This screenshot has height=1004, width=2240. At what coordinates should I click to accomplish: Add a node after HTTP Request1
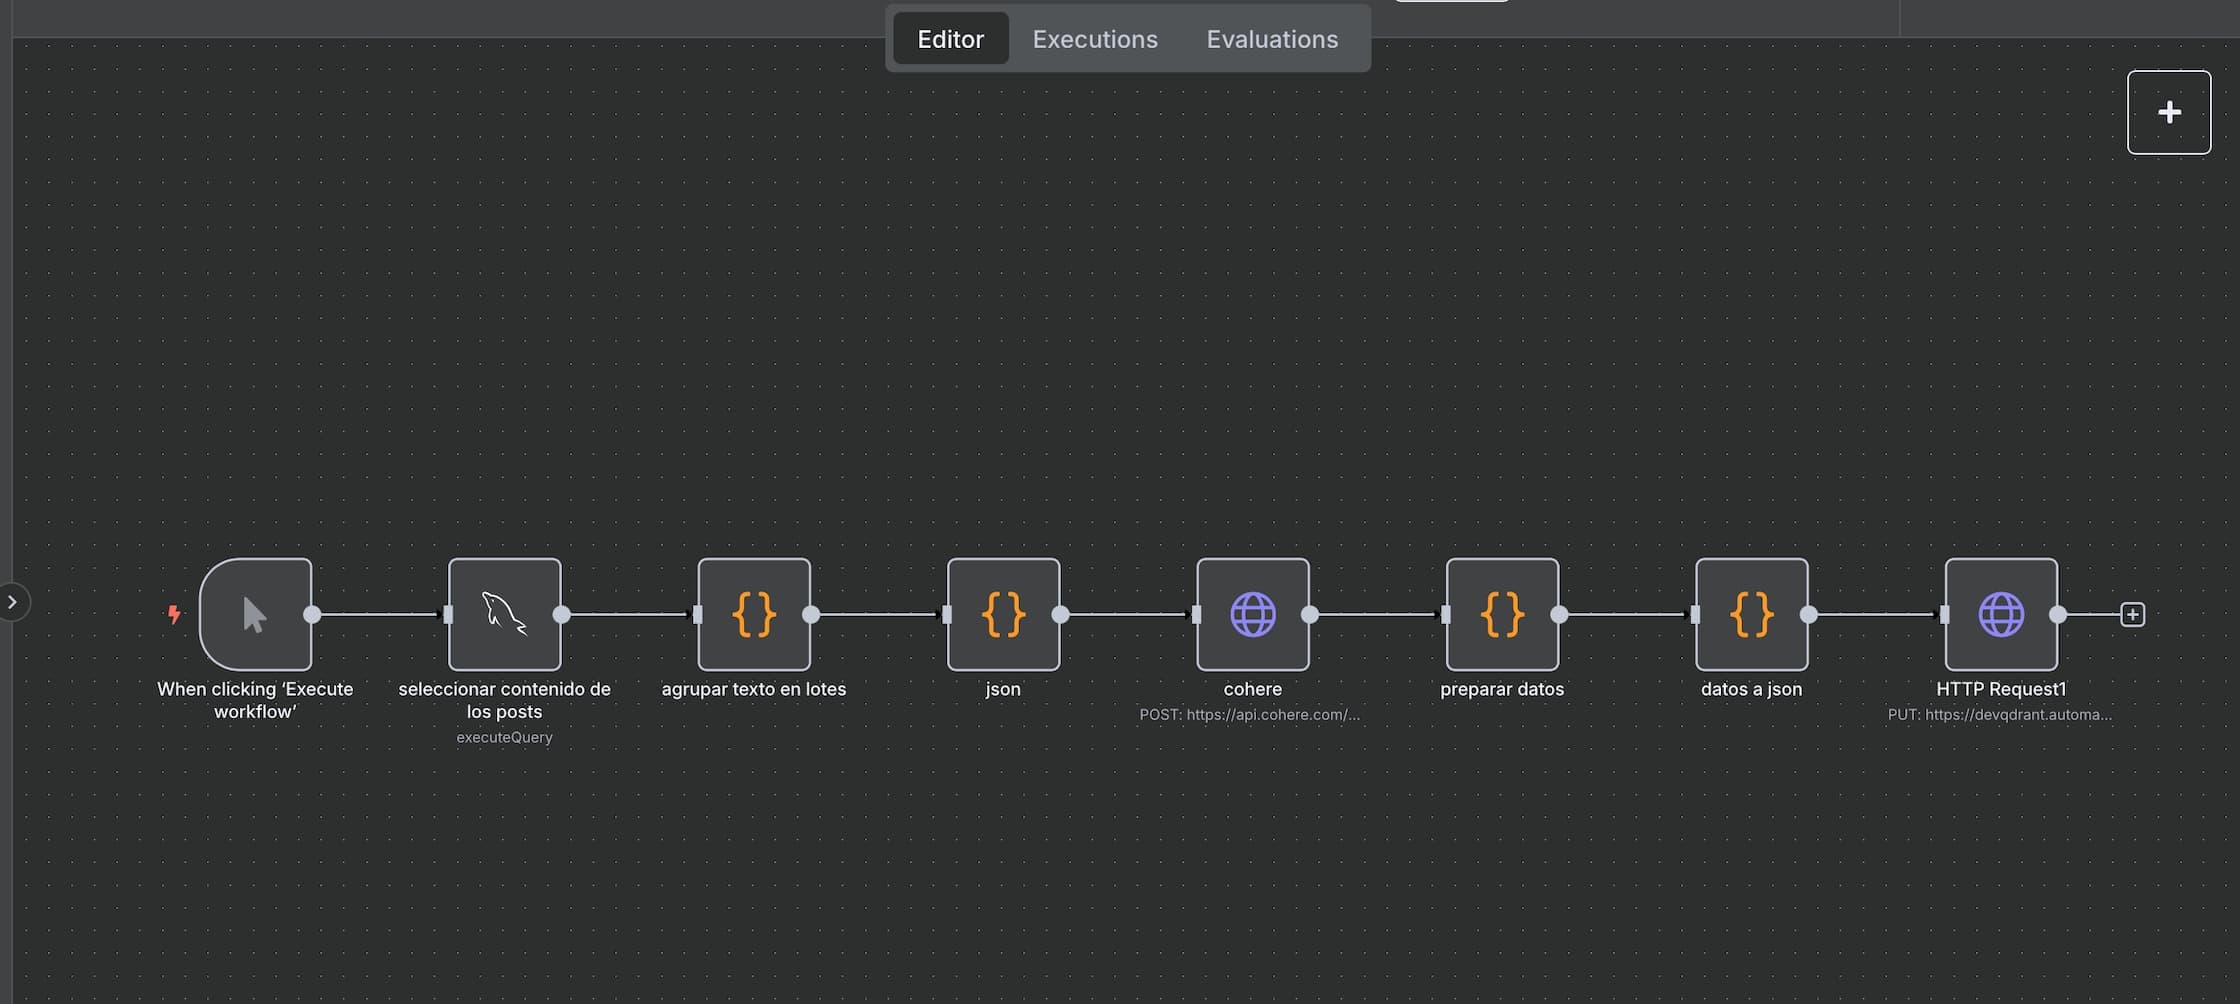tap(2132, 614)
